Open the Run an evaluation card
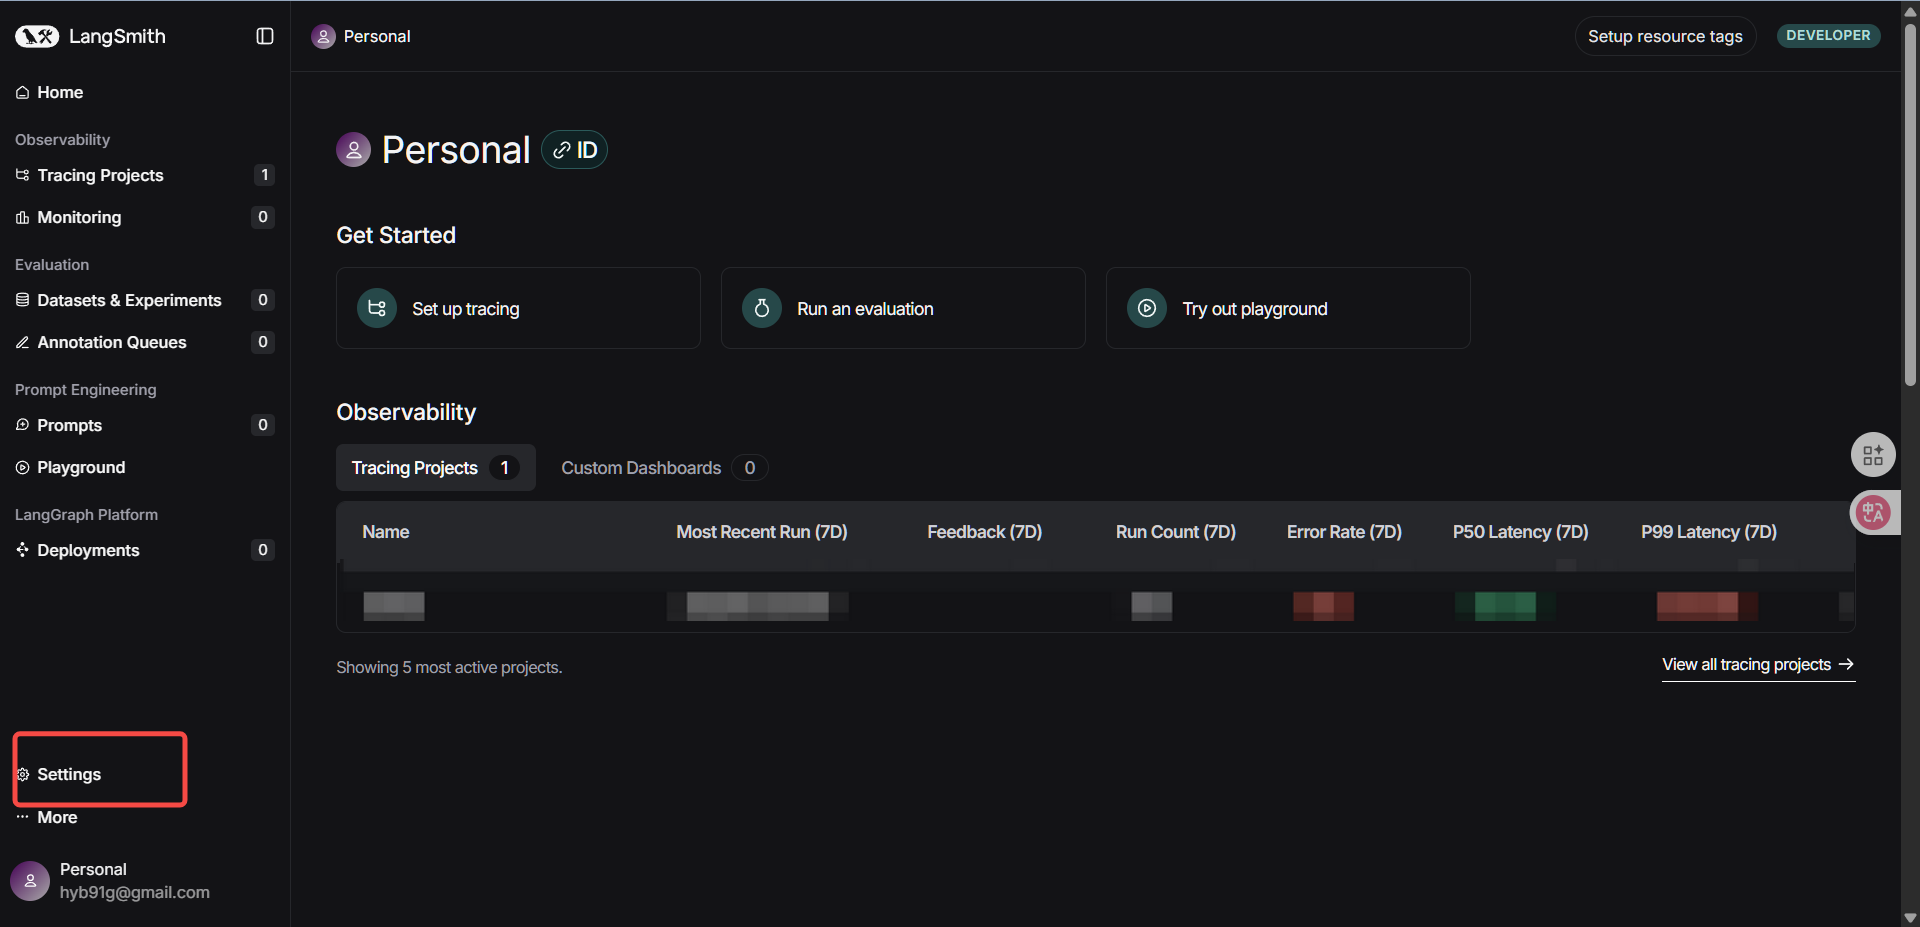 [903, 308]
